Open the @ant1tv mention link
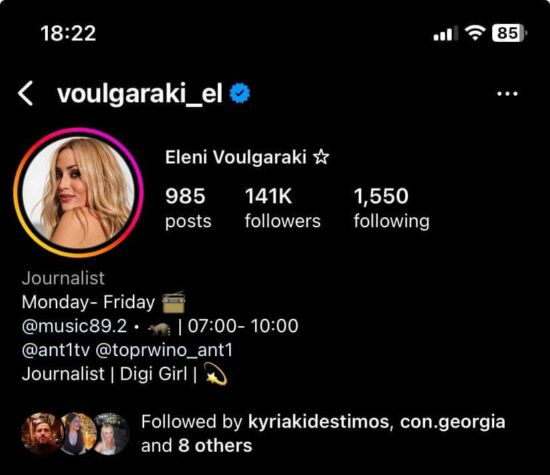The image size is (550, 475). coord(56,350)
